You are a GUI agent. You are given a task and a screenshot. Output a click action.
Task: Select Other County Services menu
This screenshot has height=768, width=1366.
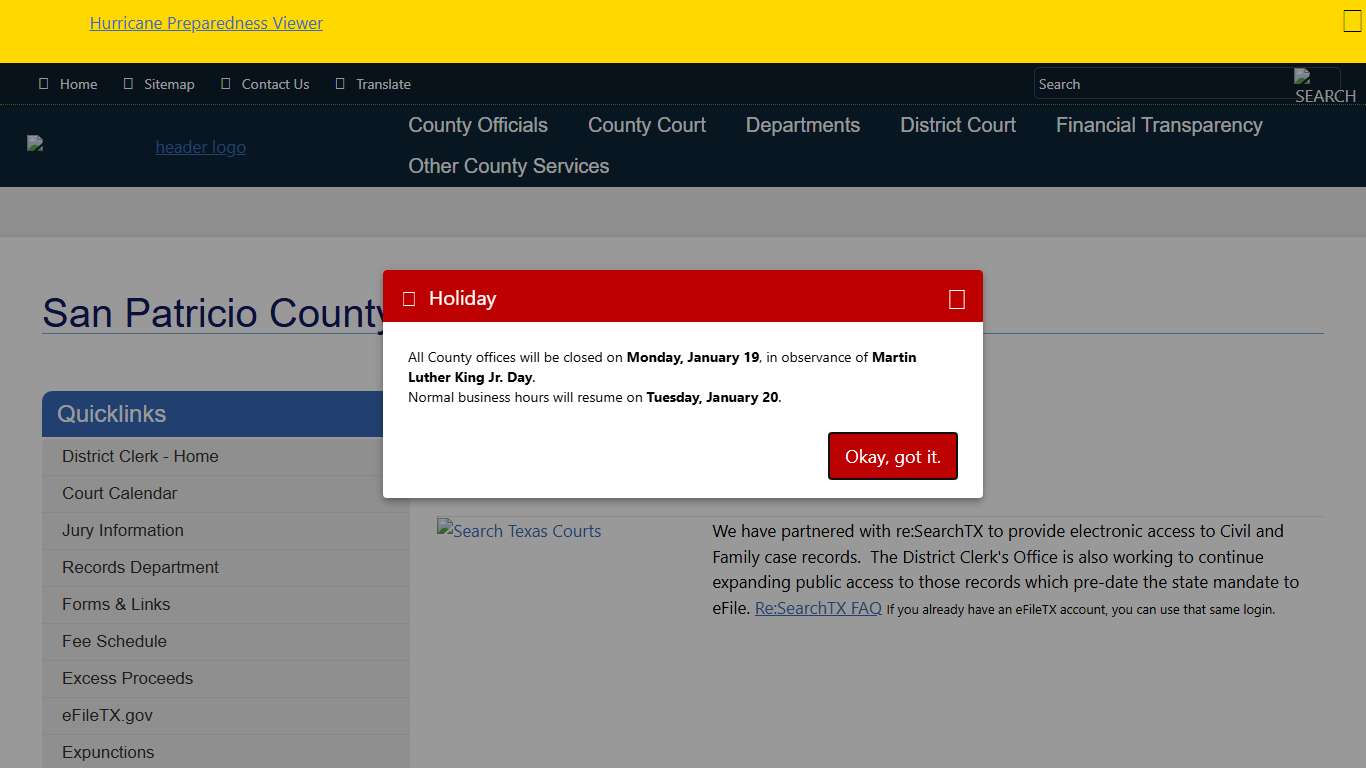(508, 166)
